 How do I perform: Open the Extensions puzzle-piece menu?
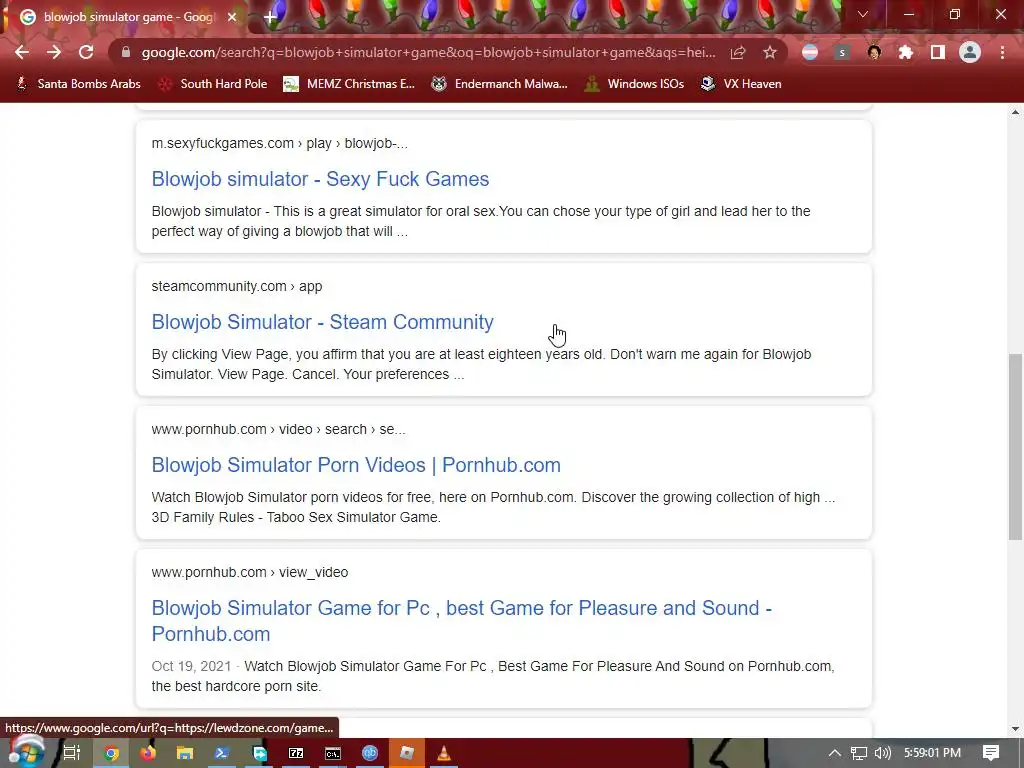coord(906,52)
